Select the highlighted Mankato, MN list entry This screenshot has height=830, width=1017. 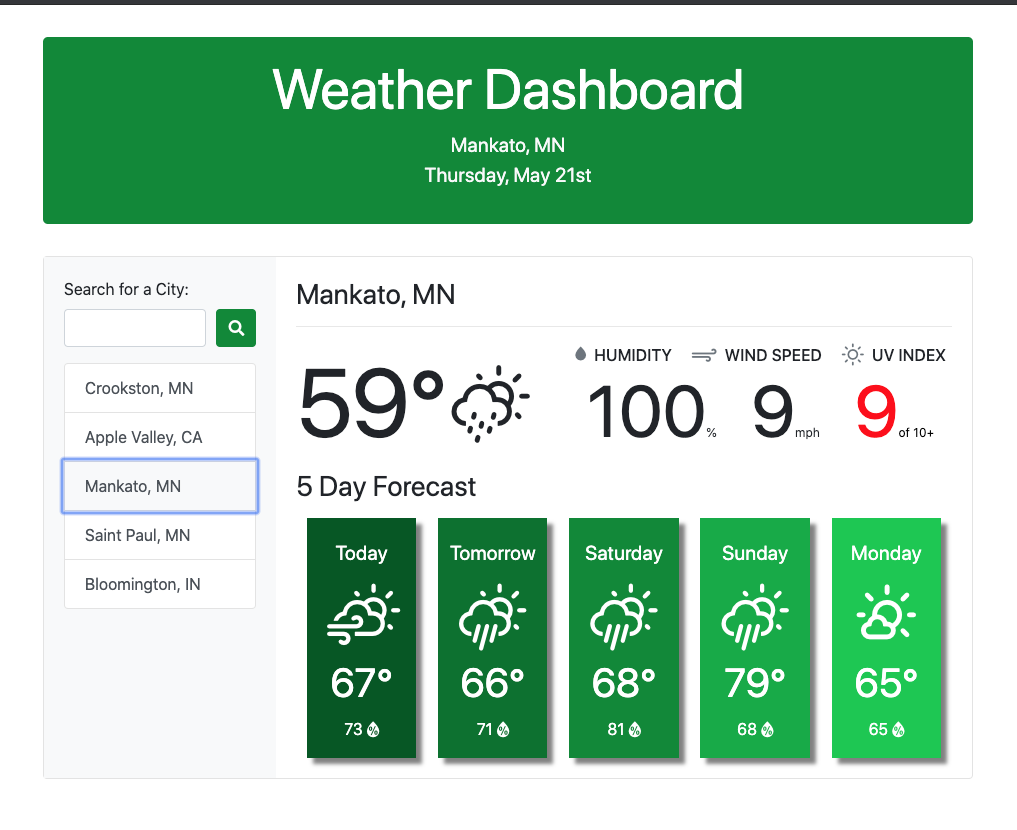point(159,486)
